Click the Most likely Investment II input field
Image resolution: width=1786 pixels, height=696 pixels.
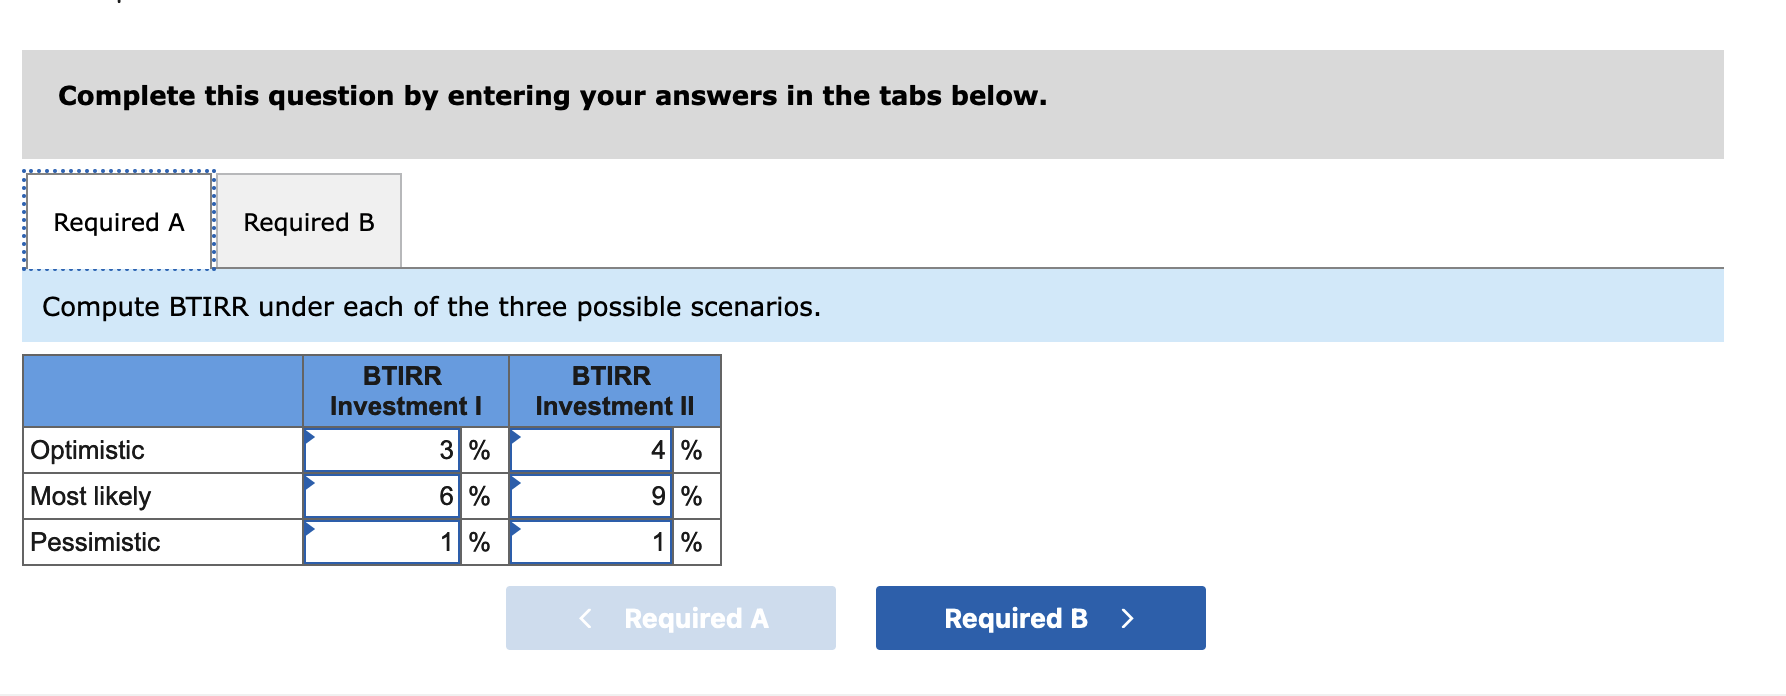coord(590,496)
